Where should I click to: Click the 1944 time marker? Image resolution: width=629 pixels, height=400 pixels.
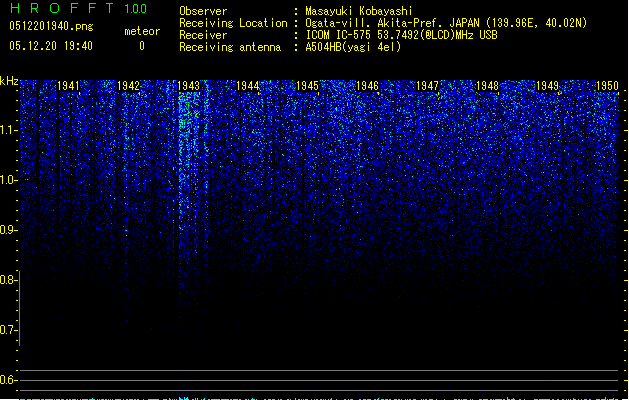point(248,86)
